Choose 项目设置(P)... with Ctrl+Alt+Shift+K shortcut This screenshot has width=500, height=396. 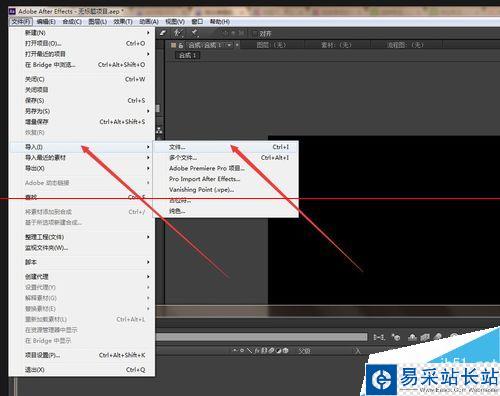pyautogui.click(x=82, y=355)
